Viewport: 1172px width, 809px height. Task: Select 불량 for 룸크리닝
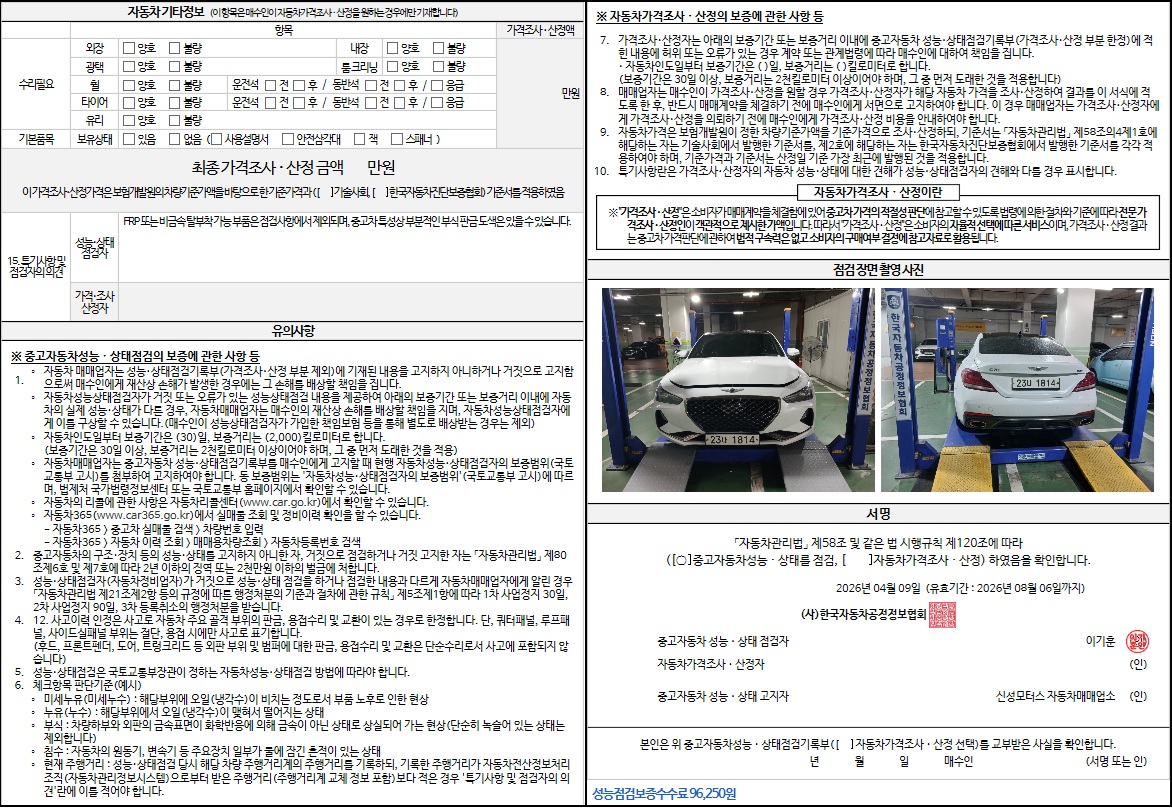click(439, 67)
